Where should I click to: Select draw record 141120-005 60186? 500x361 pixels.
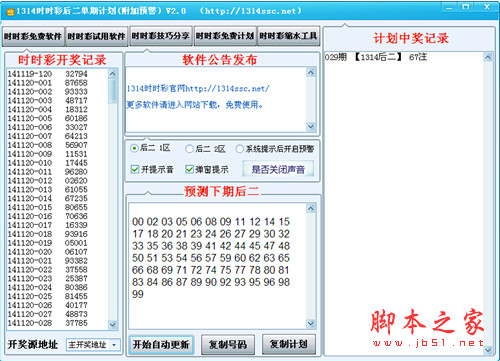click(48, 118)
